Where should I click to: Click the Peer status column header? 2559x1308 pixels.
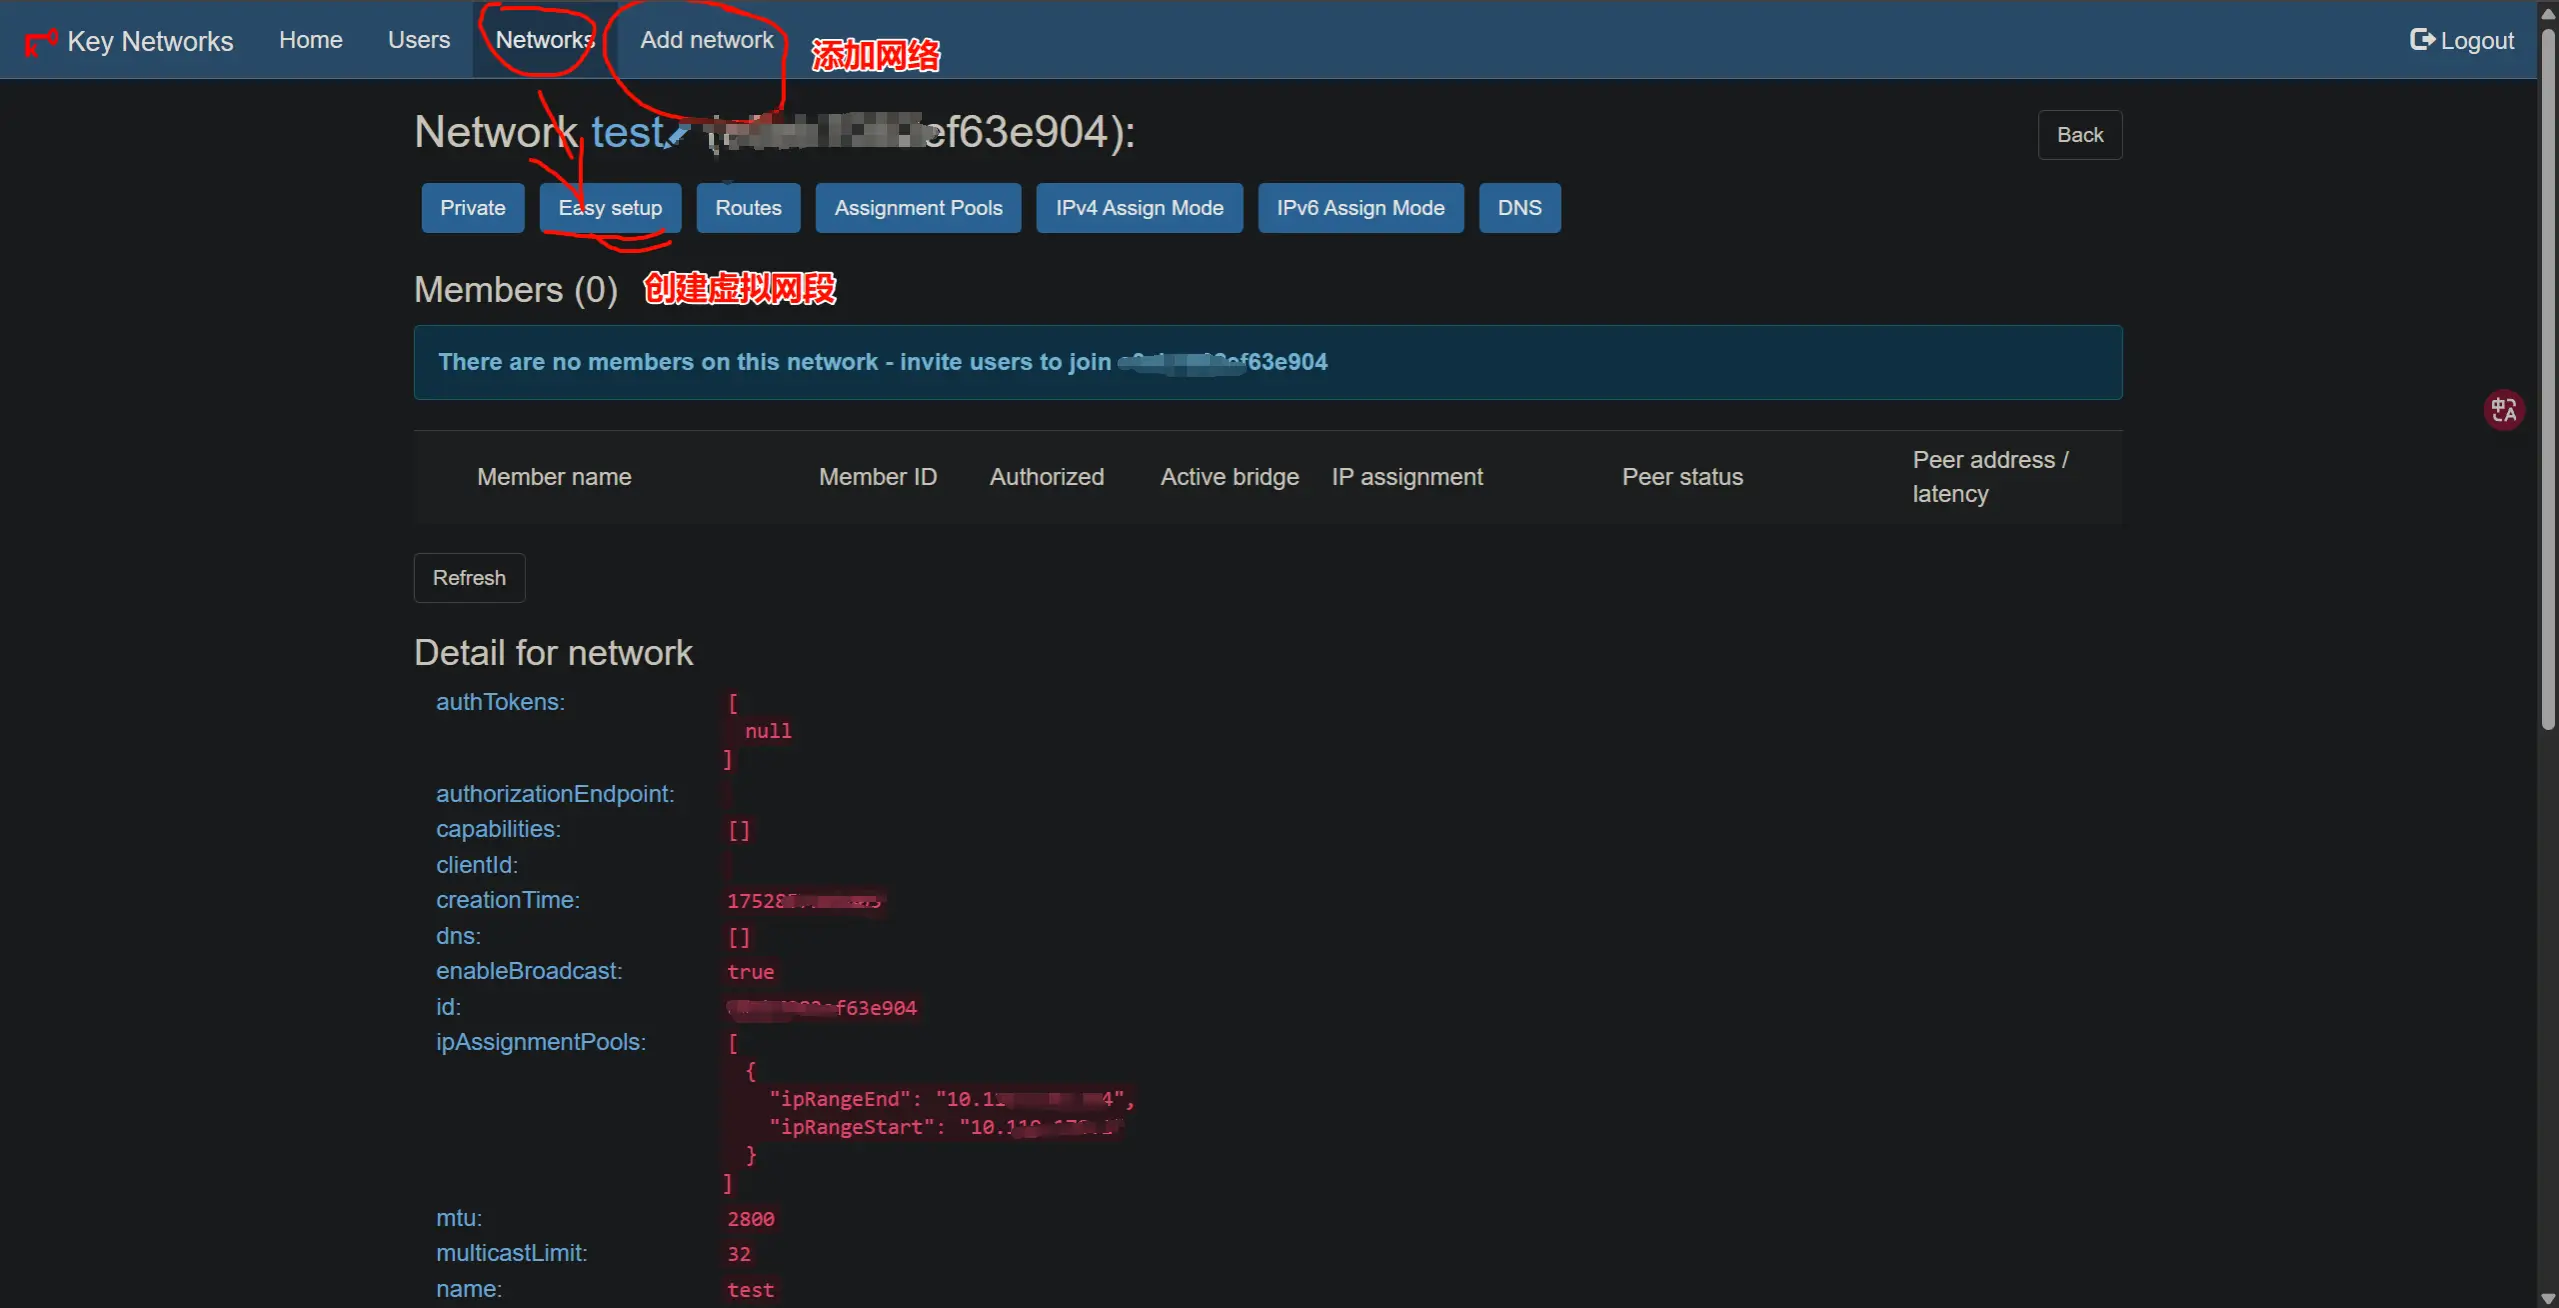coord(1682,477)
